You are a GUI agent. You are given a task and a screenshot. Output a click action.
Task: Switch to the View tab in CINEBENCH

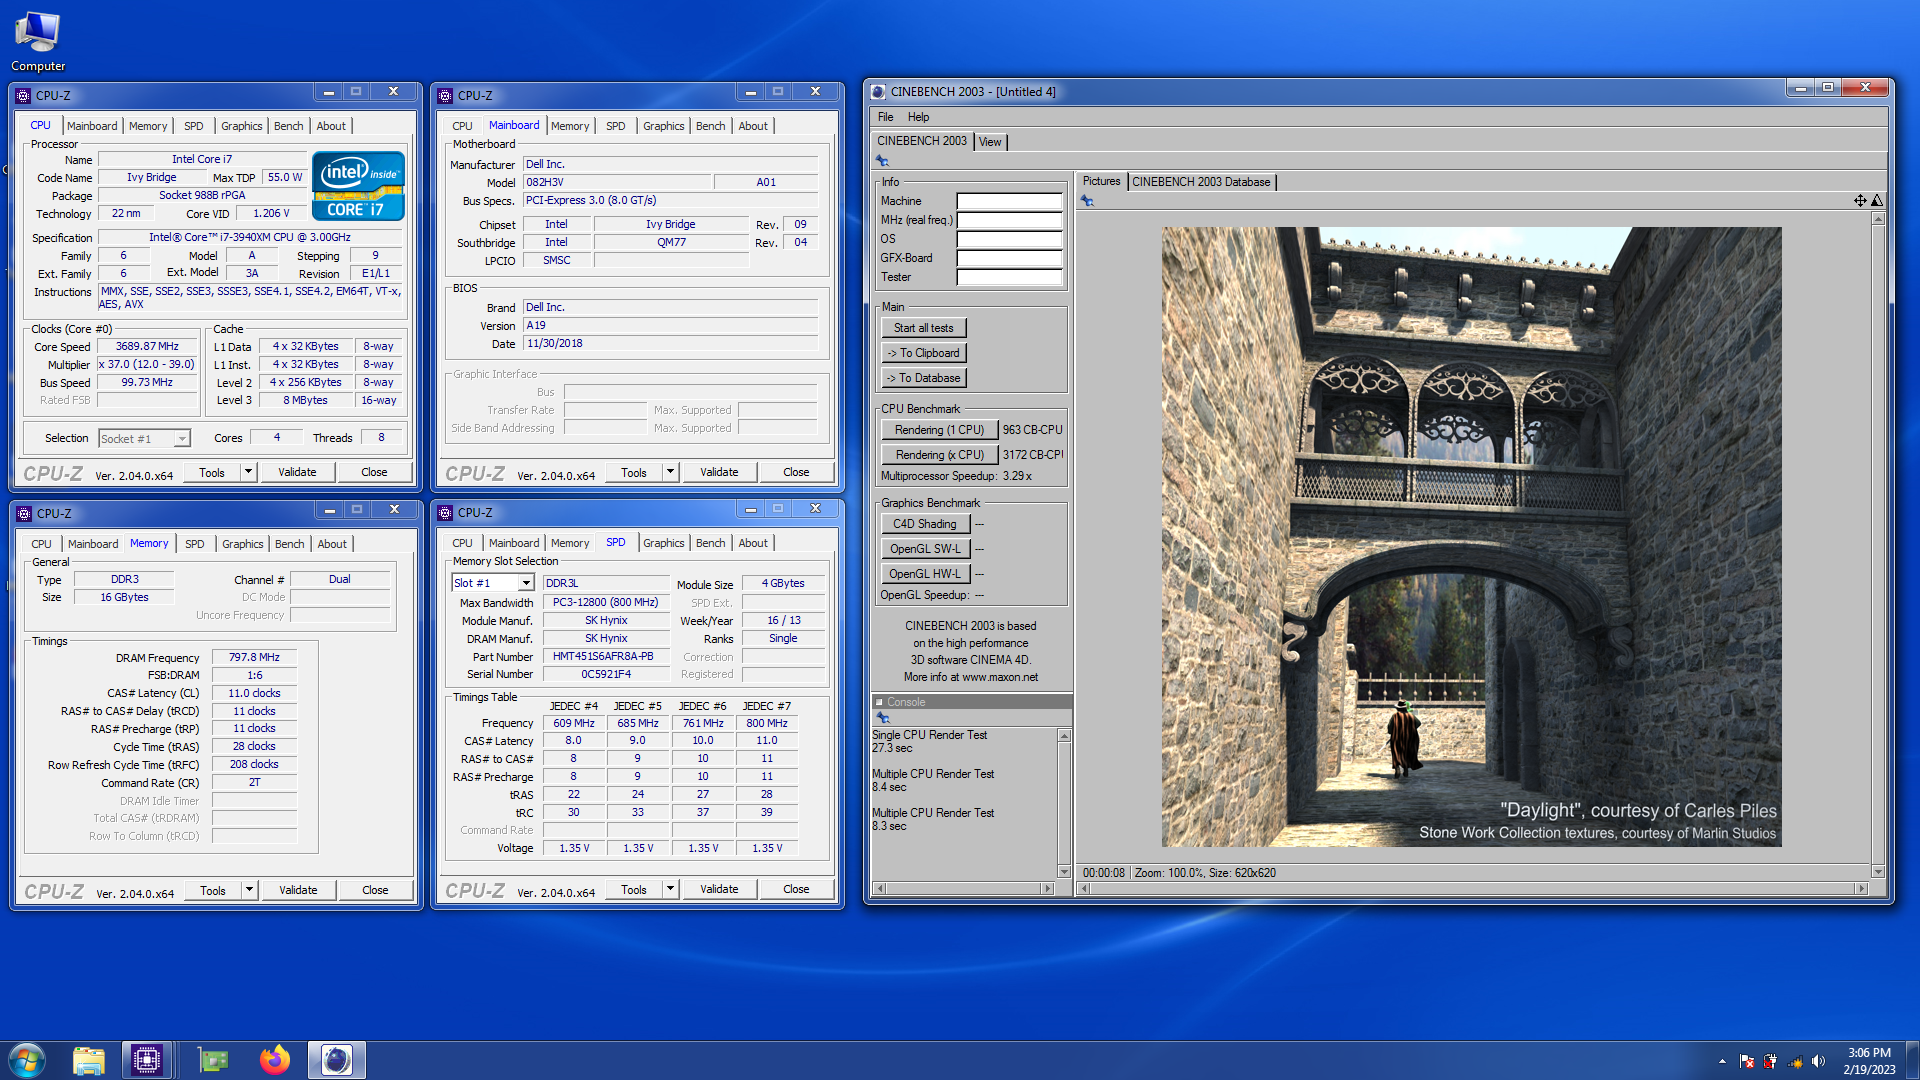tap(990, 142)
